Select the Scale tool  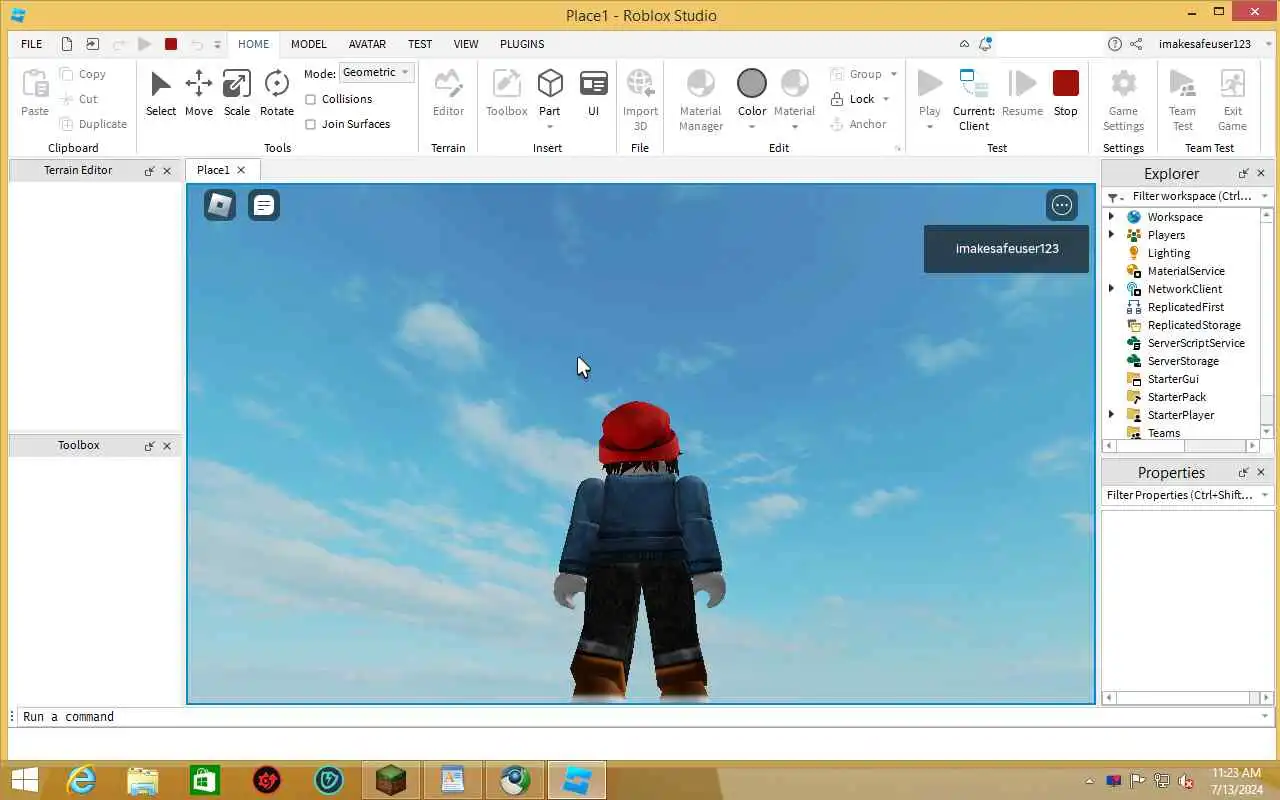(x=237, y=93)
